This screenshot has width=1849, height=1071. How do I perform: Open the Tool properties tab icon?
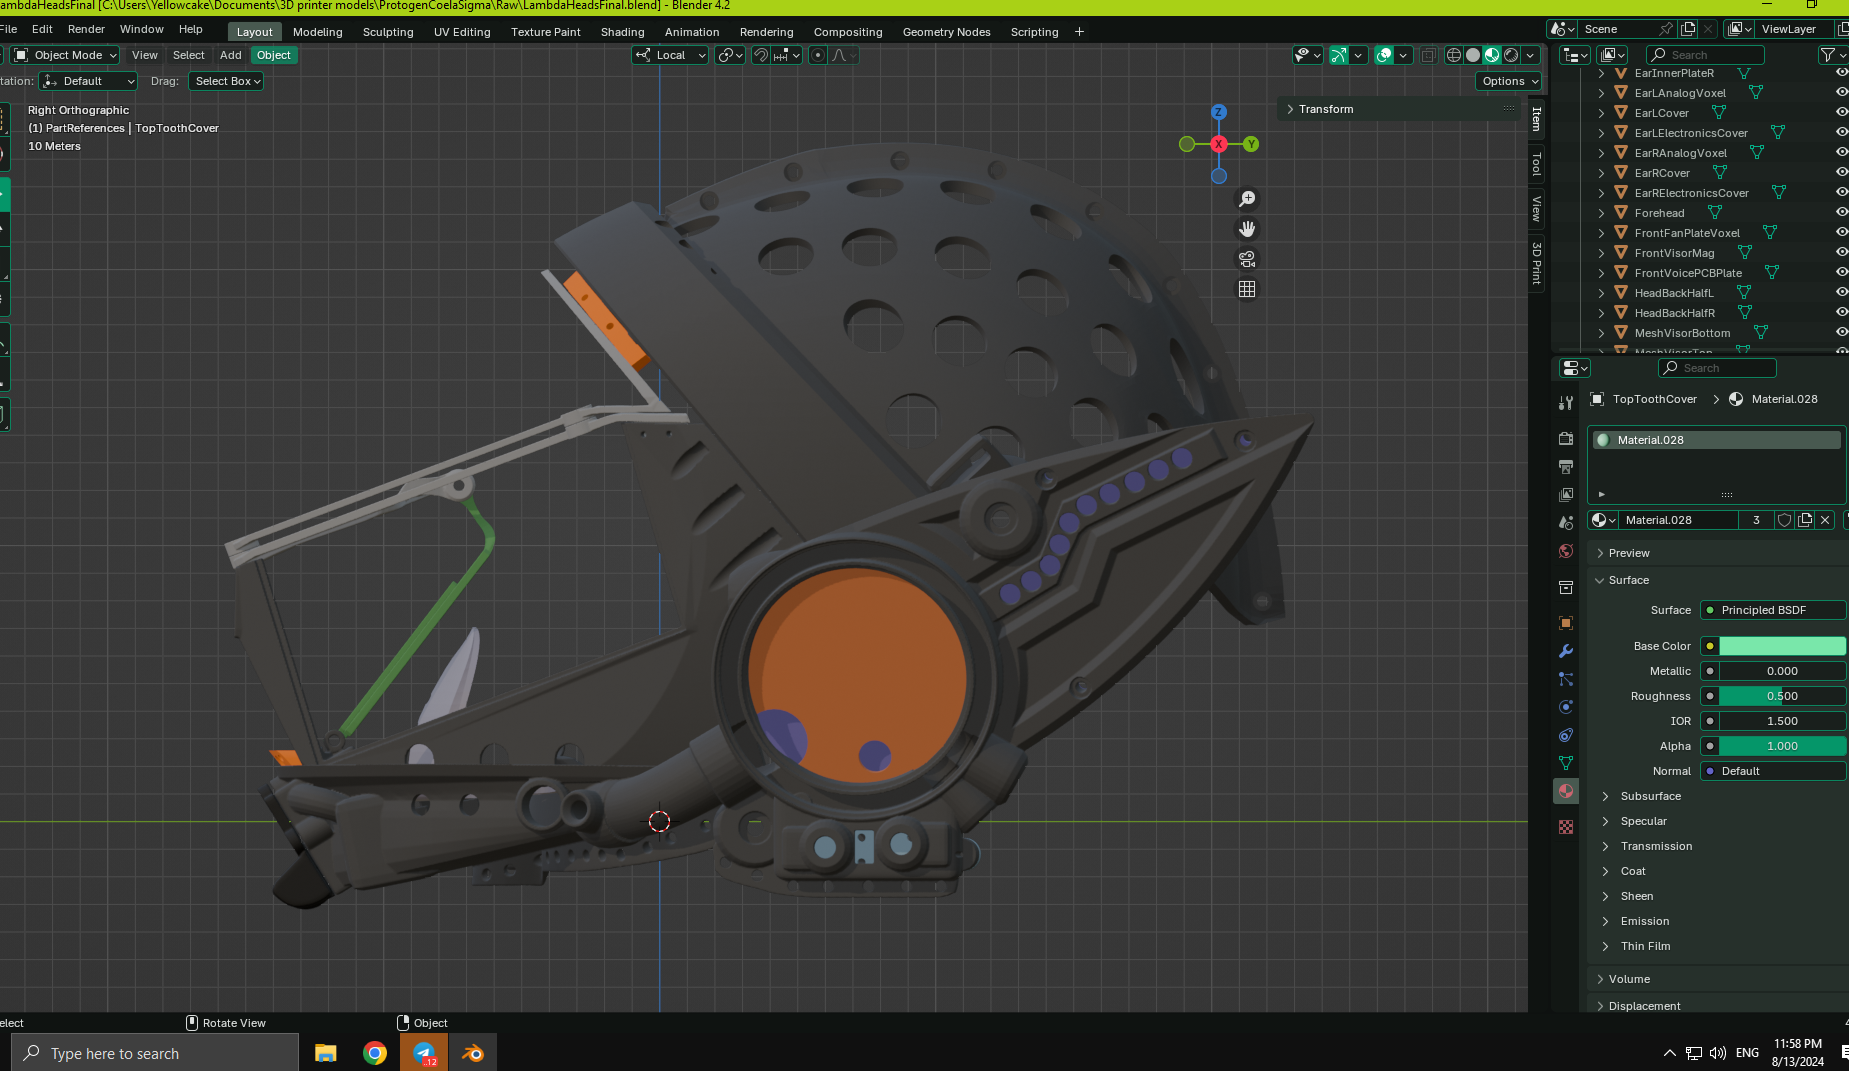point(1566,402)
